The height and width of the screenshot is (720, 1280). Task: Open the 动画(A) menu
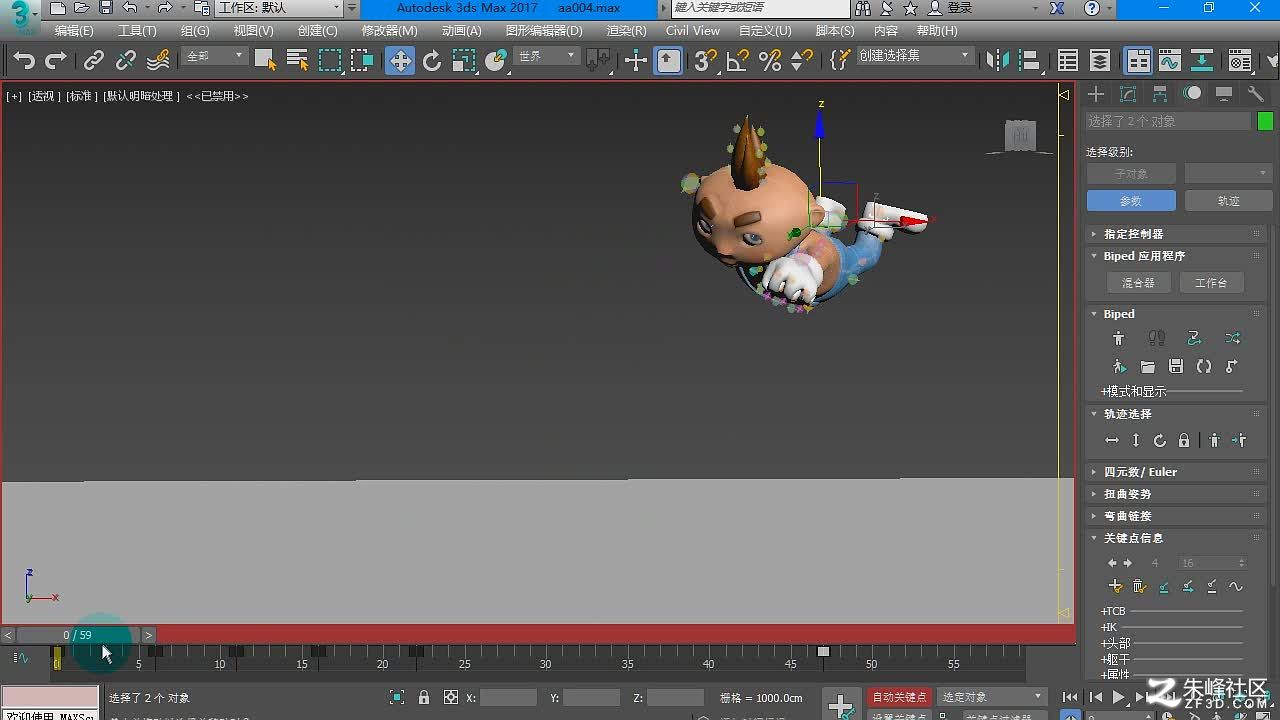[x=461, y=31]
